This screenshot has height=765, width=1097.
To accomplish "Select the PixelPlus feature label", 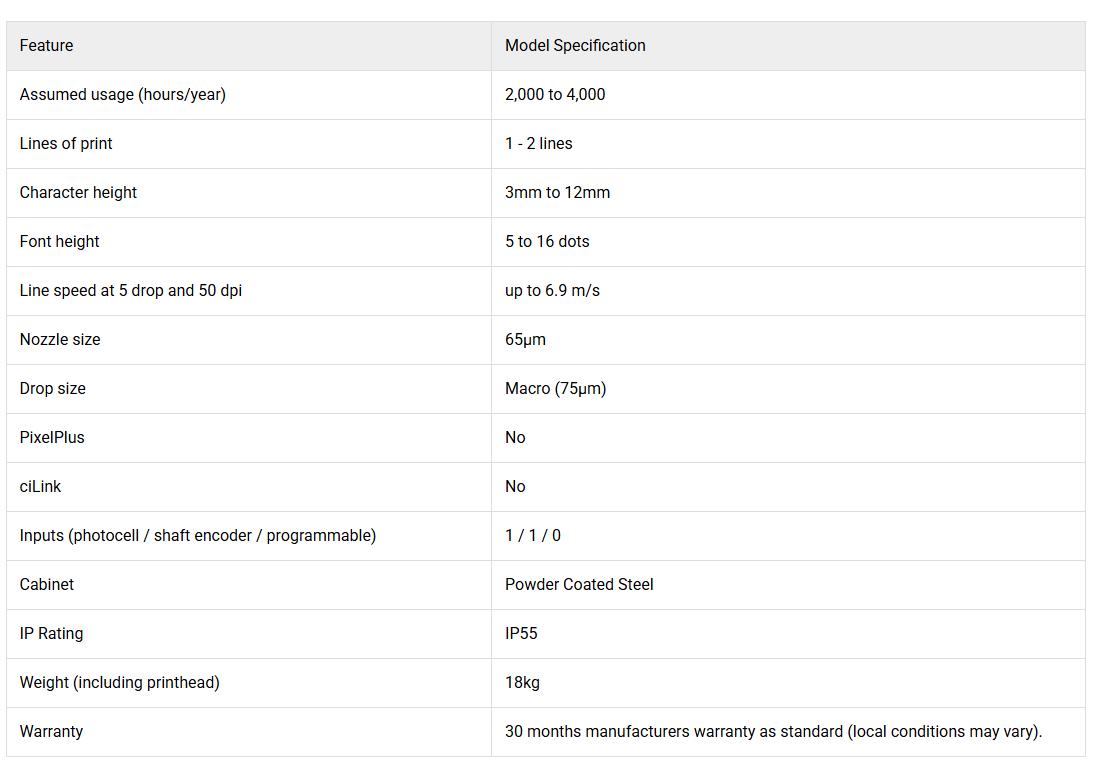I will point(52,437).
